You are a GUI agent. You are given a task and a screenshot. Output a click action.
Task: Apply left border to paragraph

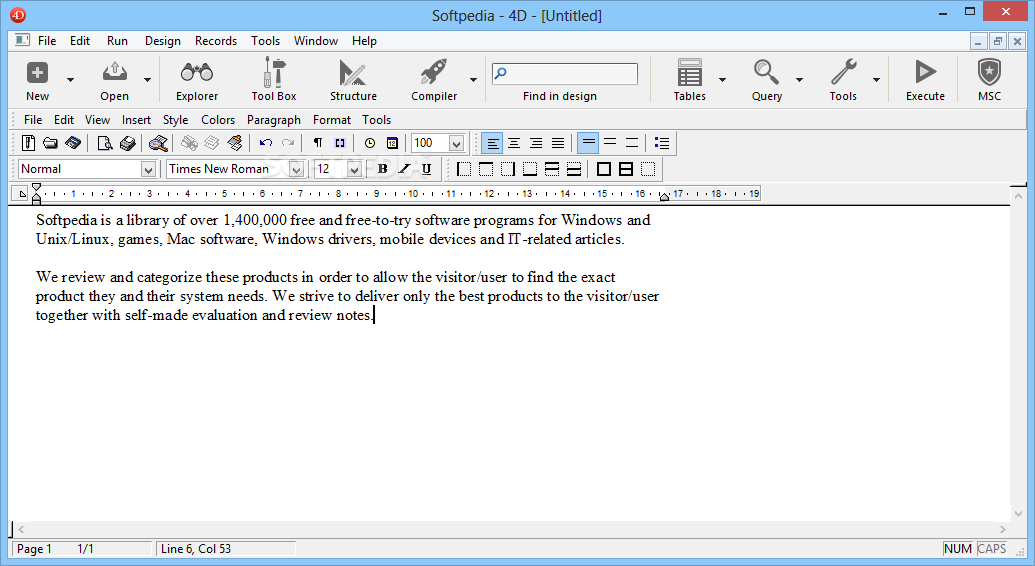[x=464, y=169]
